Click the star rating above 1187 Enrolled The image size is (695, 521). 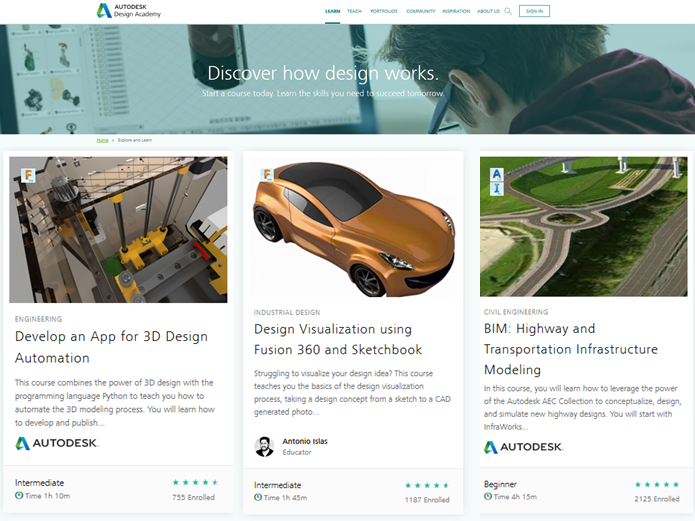pos(427,485)
